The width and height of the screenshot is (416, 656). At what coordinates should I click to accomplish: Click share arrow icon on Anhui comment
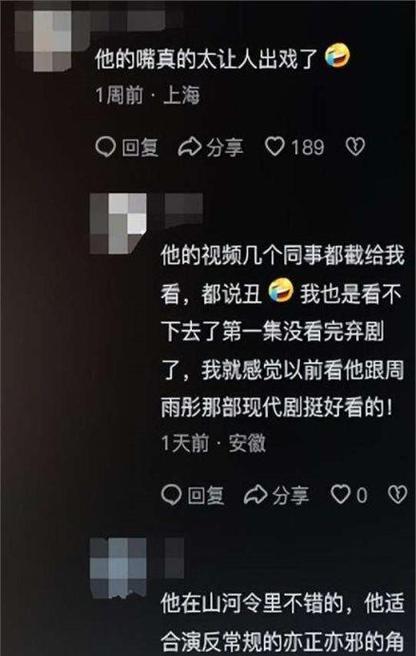pos(256,495)
